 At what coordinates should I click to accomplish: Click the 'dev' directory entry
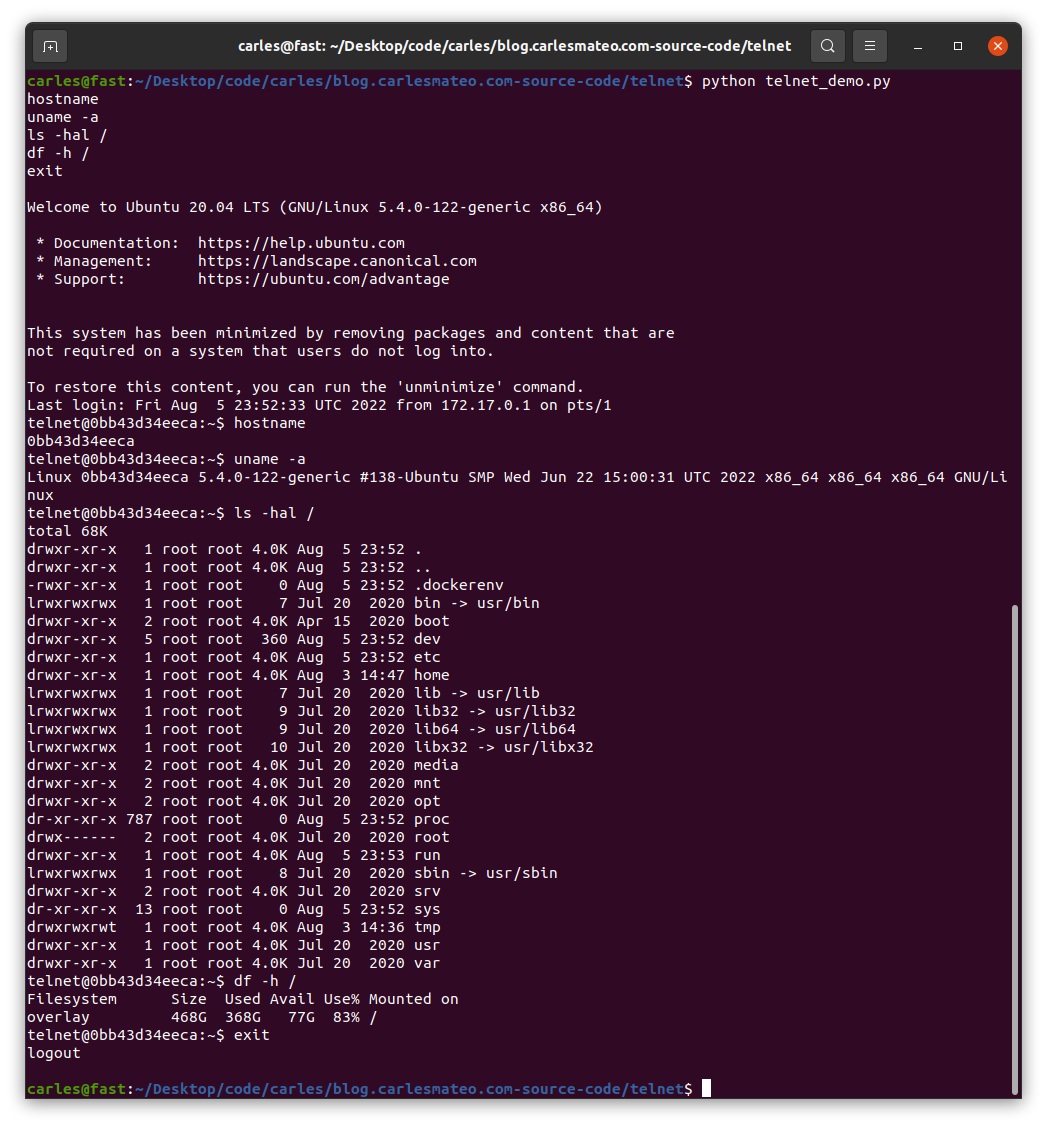427,639
